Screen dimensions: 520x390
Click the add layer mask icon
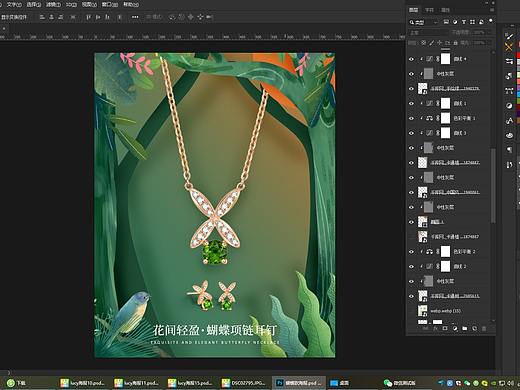445,329
